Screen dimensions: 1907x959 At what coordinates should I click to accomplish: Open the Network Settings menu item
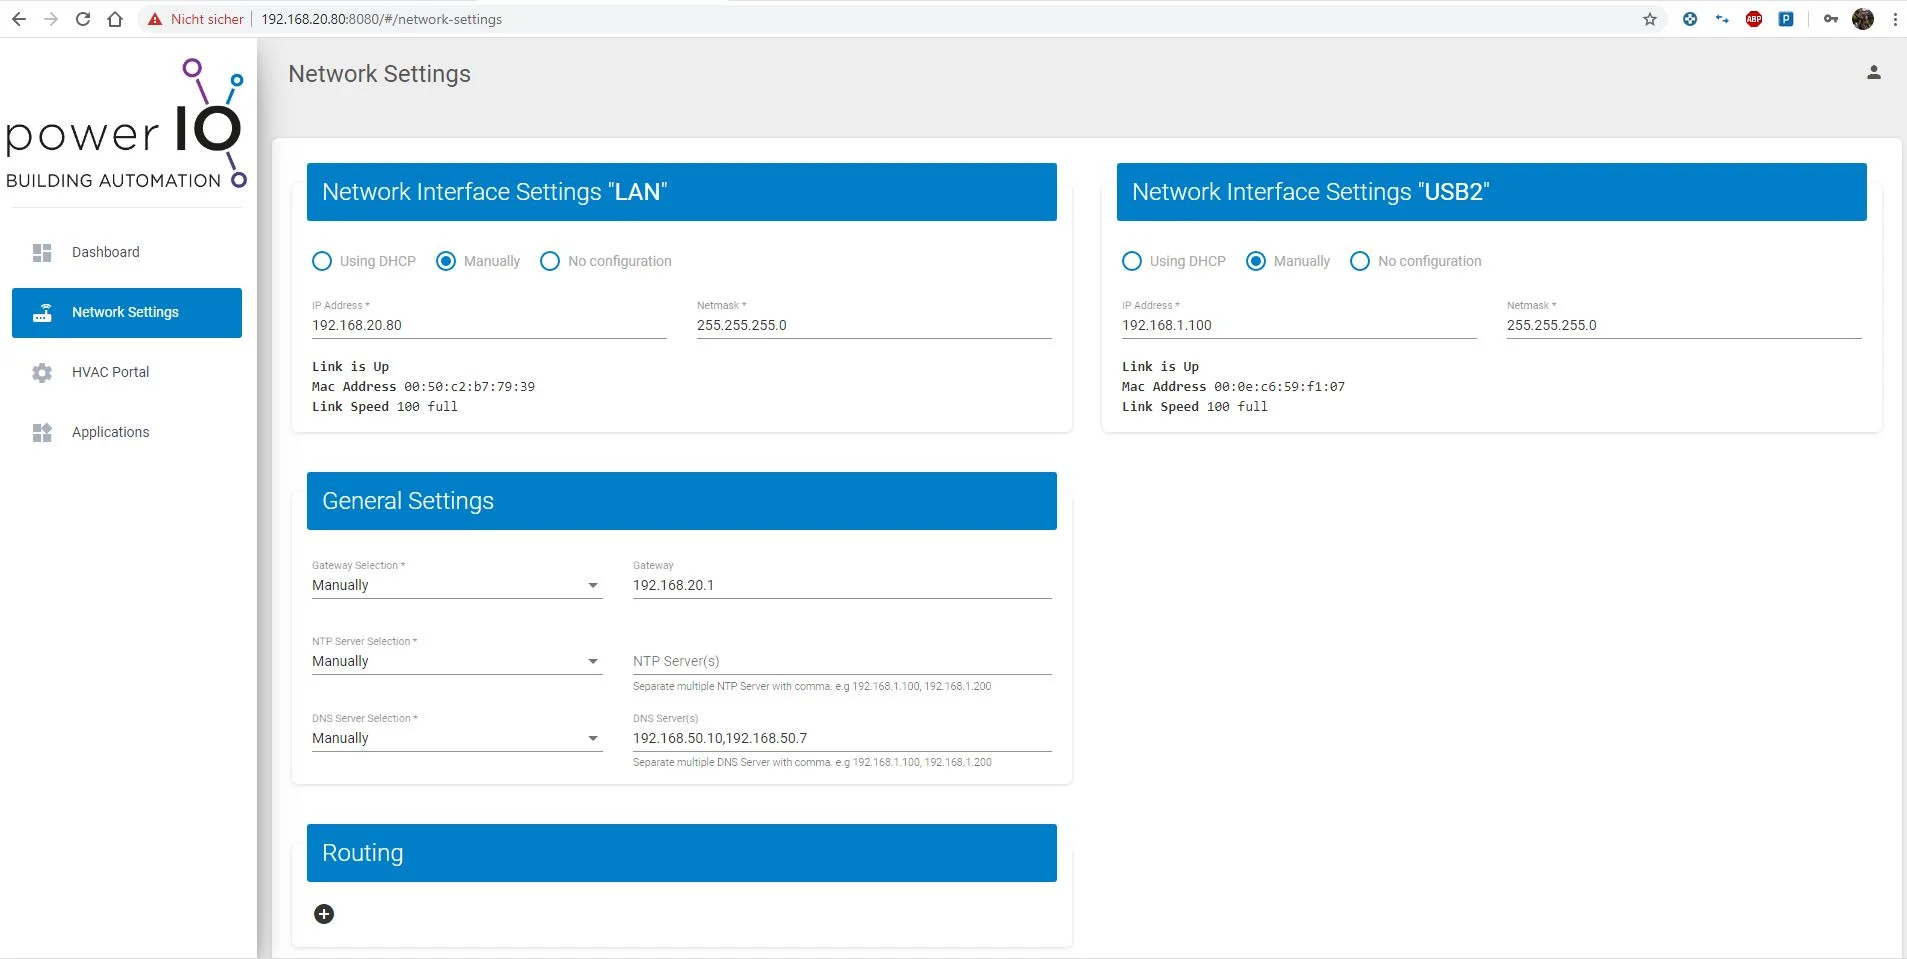(x=126, y=313)
